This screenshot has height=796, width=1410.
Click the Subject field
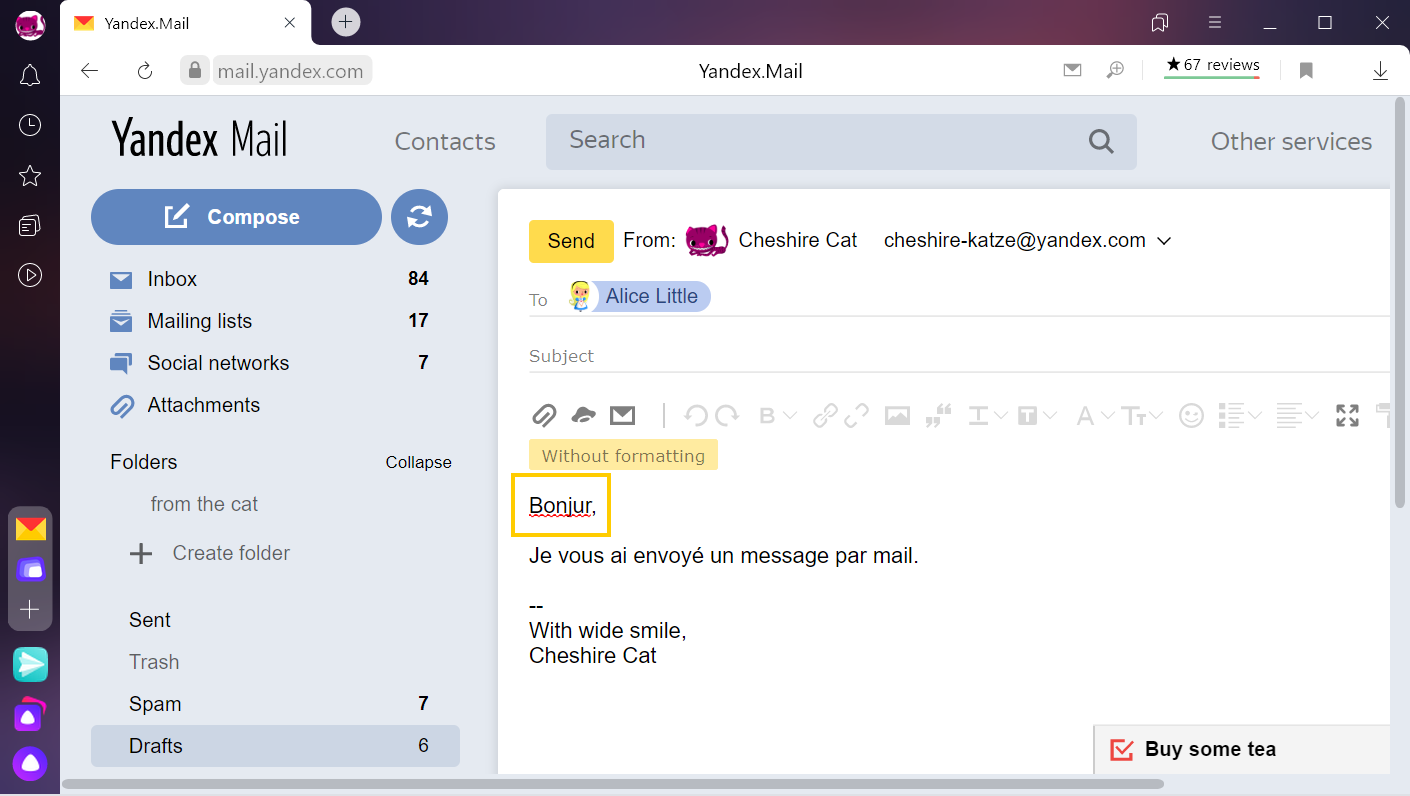pyautogui.click(x=959, y=356)
